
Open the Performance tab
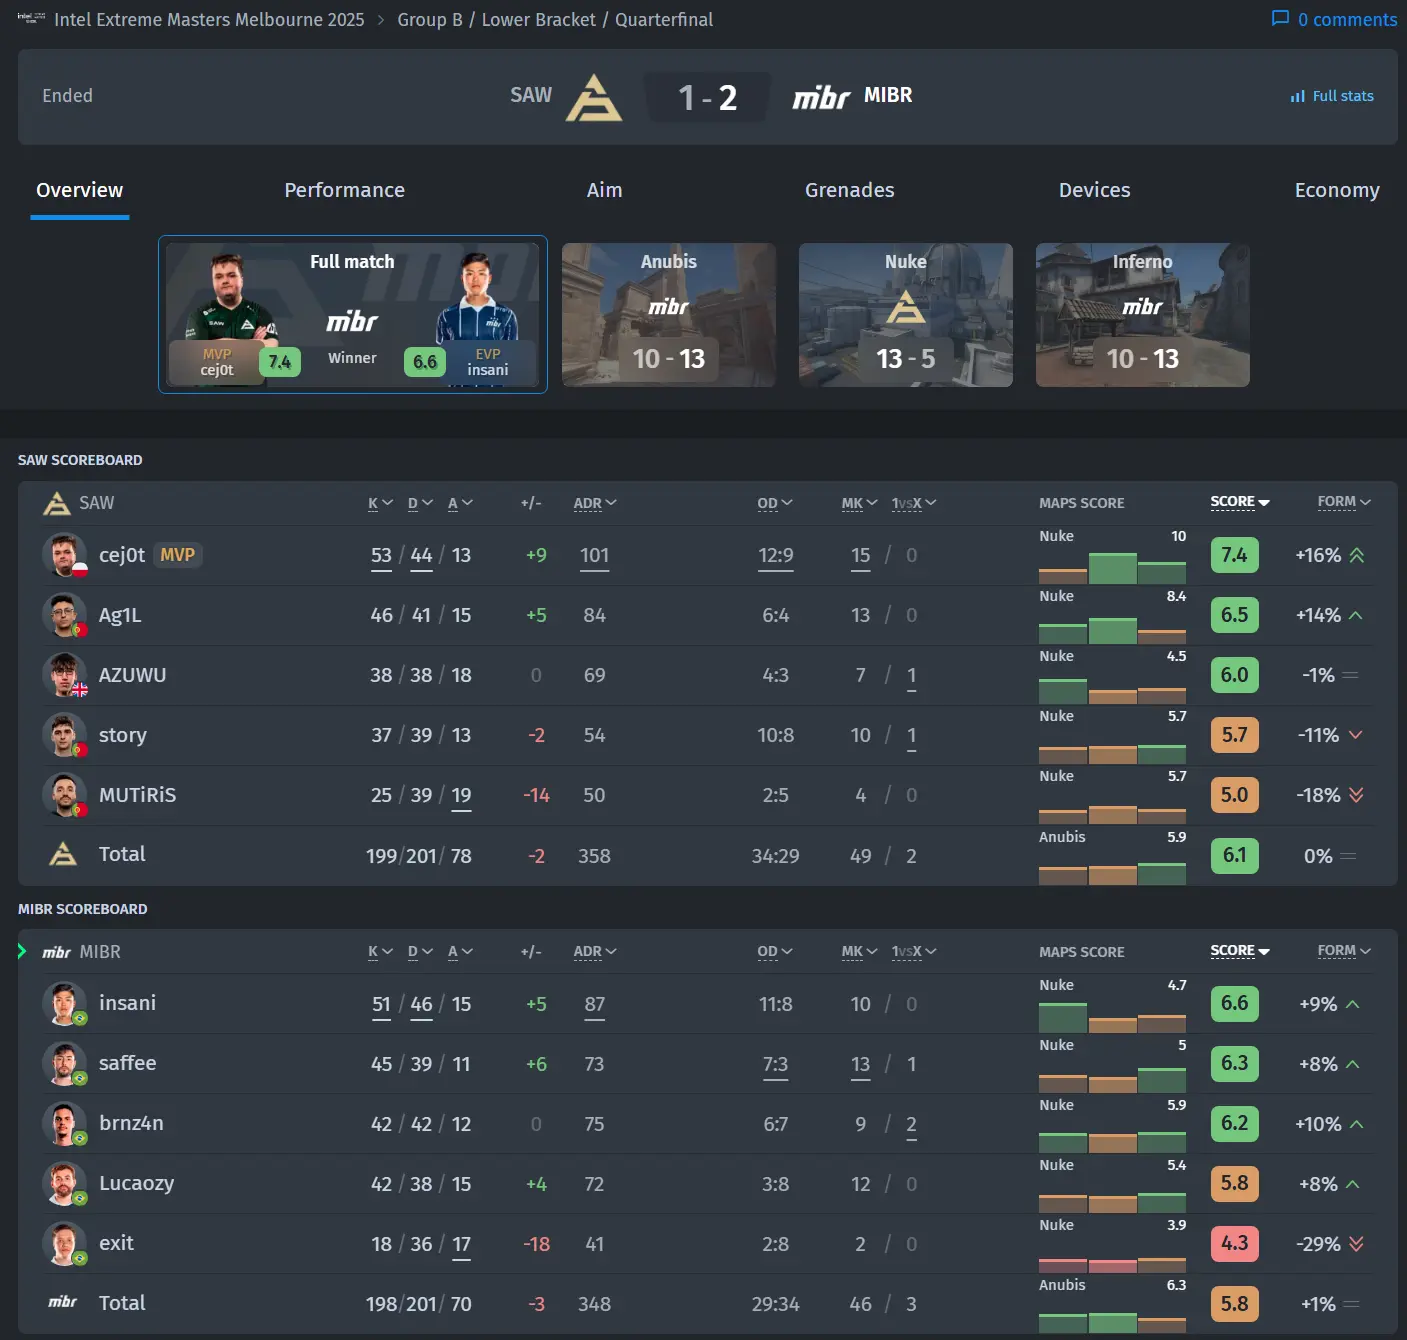(x=344, y=190)
